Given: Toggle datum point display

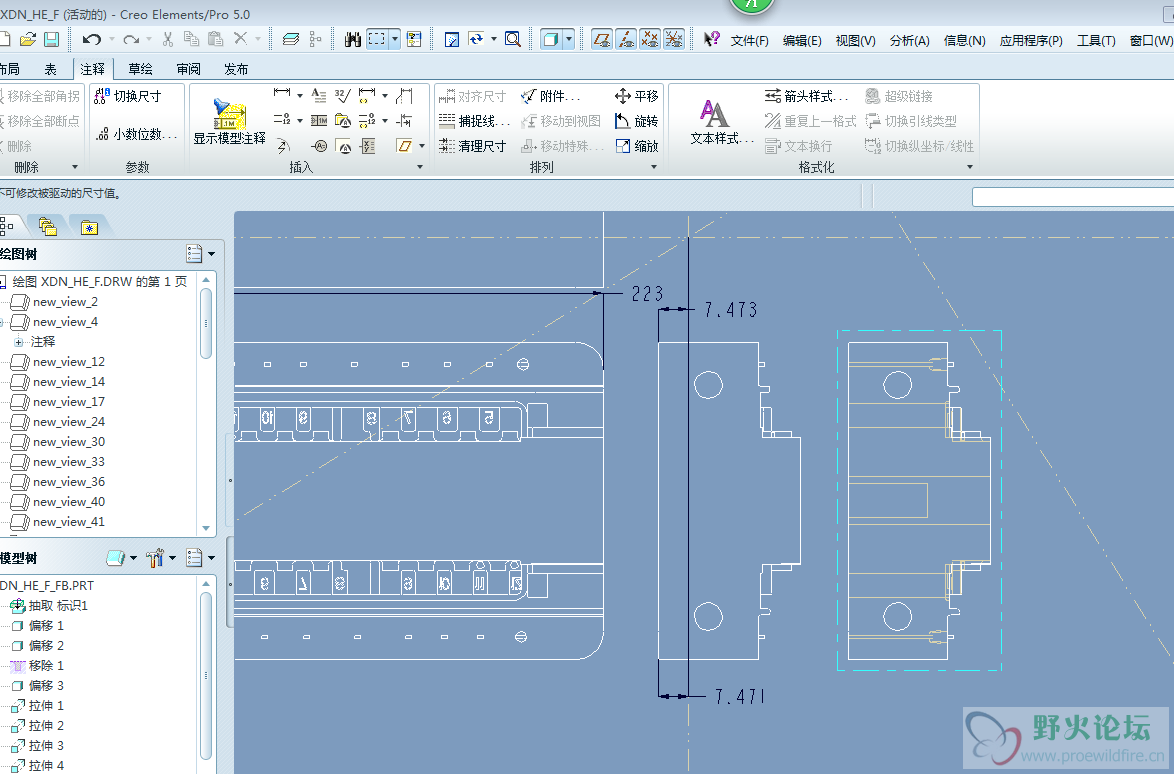Looking at the screenshot, I should click(x=650, y=39).
